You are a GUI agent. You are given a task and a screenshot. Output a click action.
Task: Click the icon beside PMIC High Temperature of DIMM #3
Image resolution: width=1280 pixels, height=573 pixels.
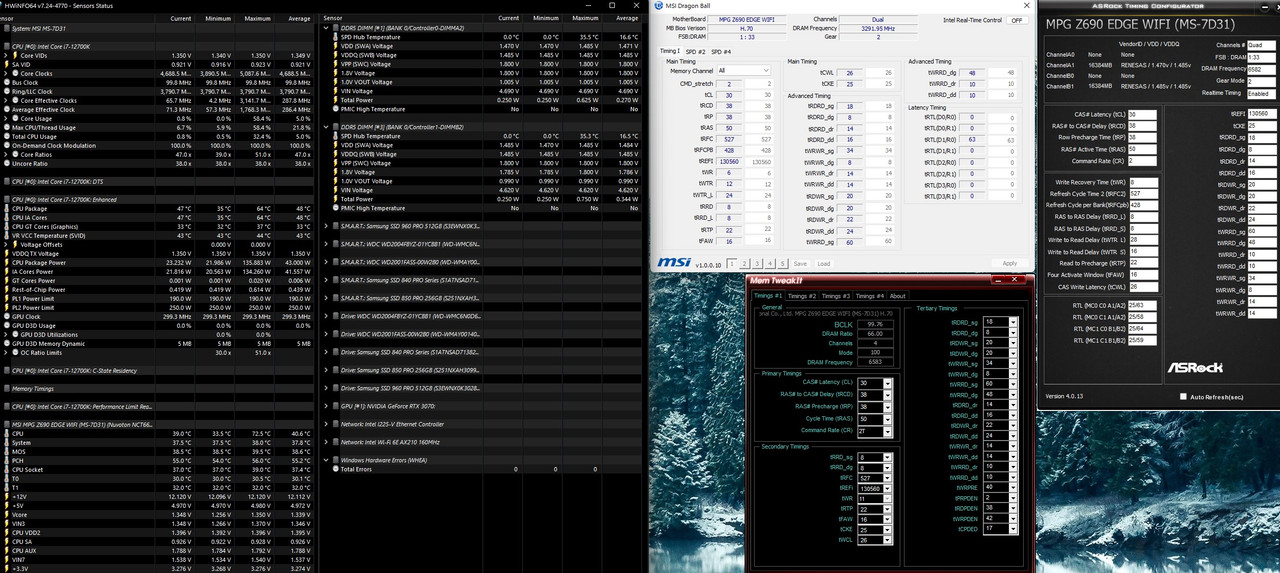pyautogui.click(x=335, y=208)
